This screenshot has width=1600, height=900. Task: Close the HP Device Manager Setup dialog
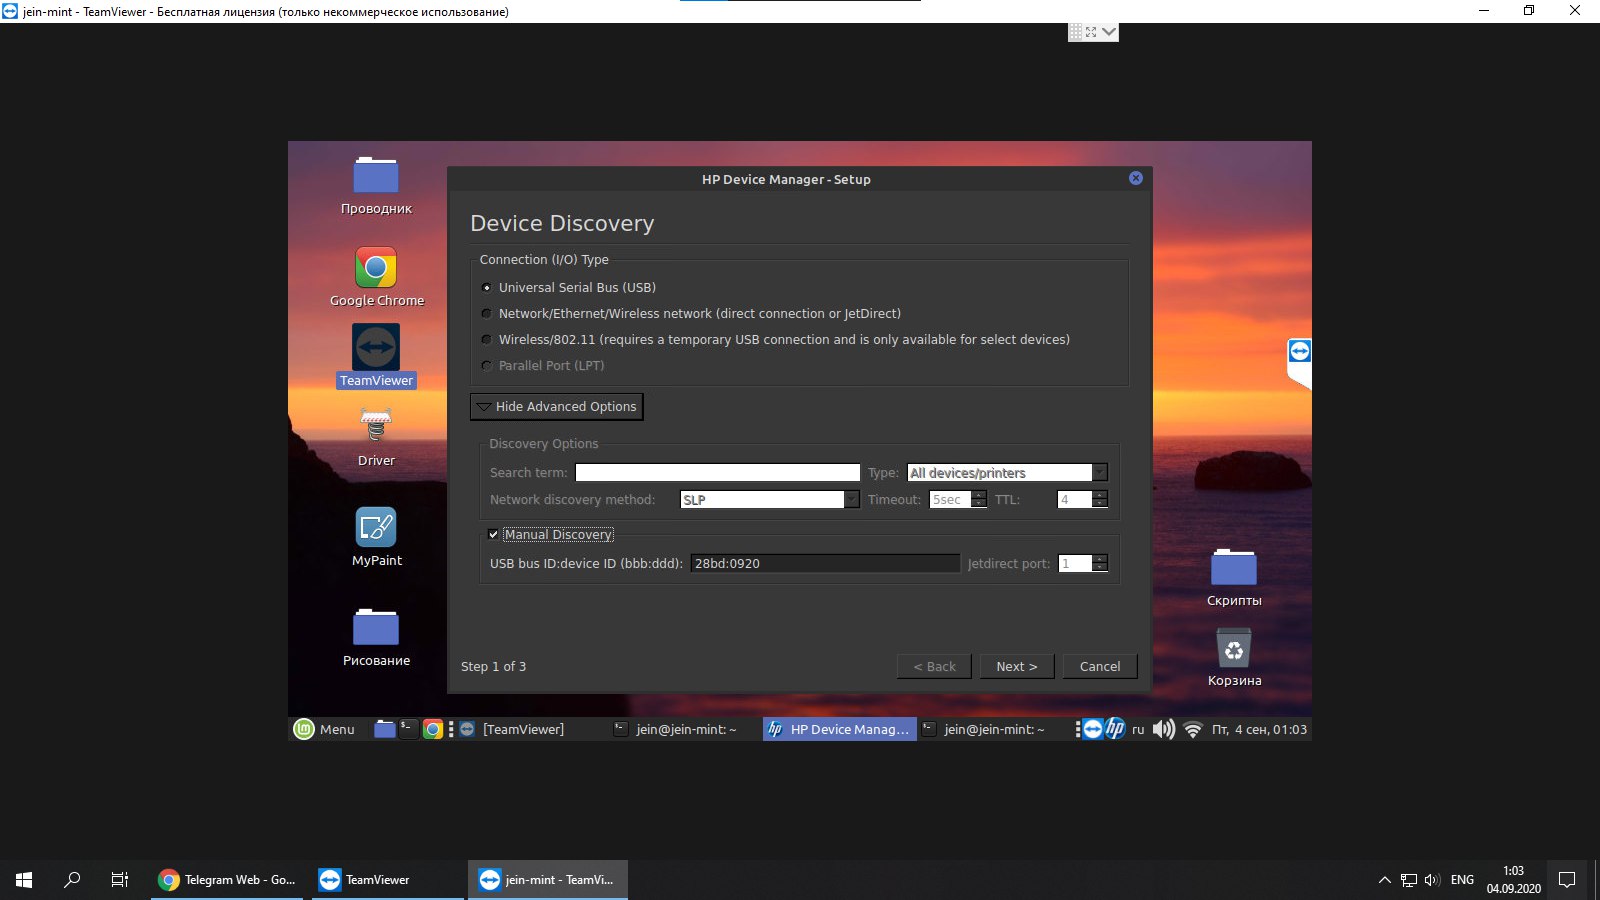[1136, 178]
